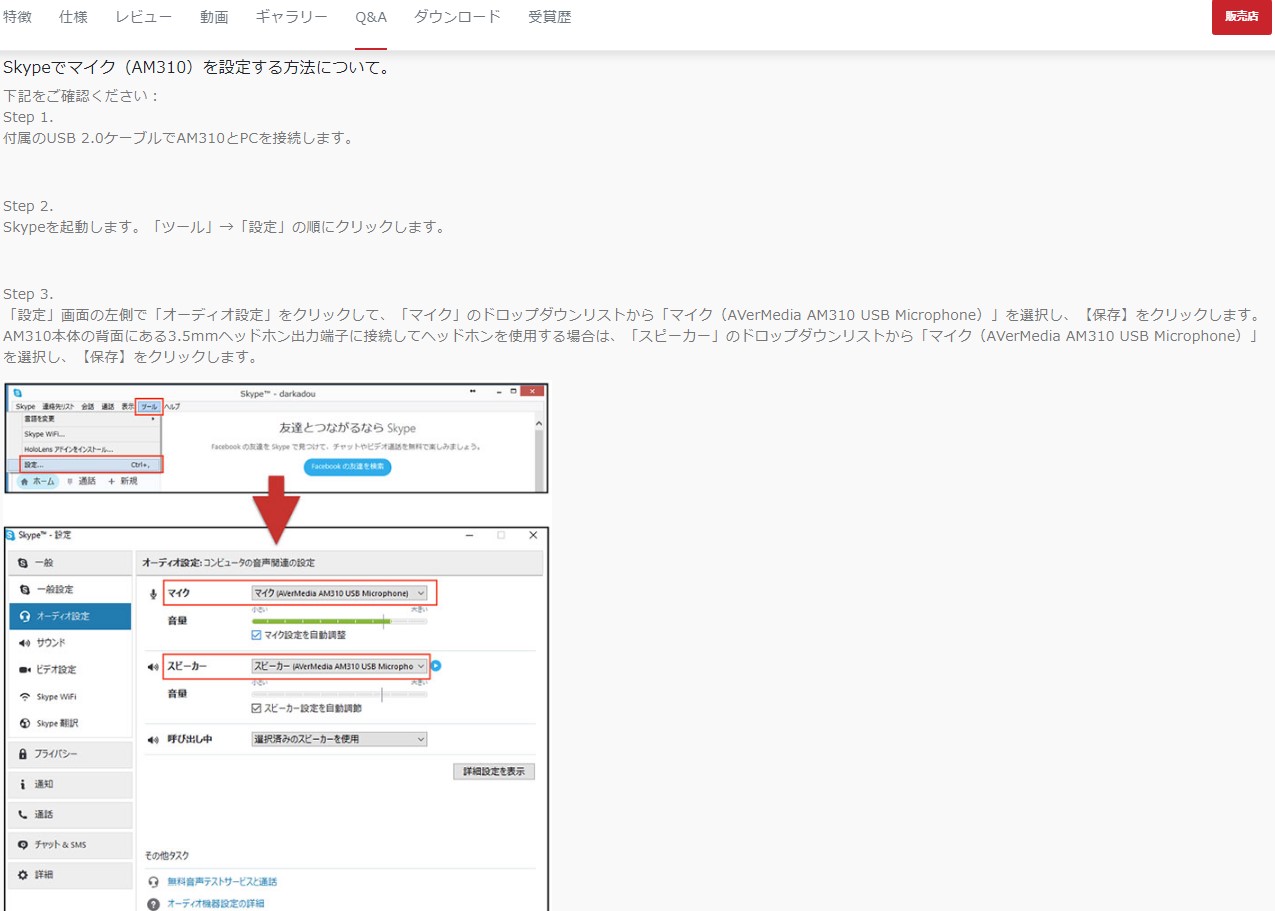
Task: Go to the 動画 tab
Action: point(214,17)
